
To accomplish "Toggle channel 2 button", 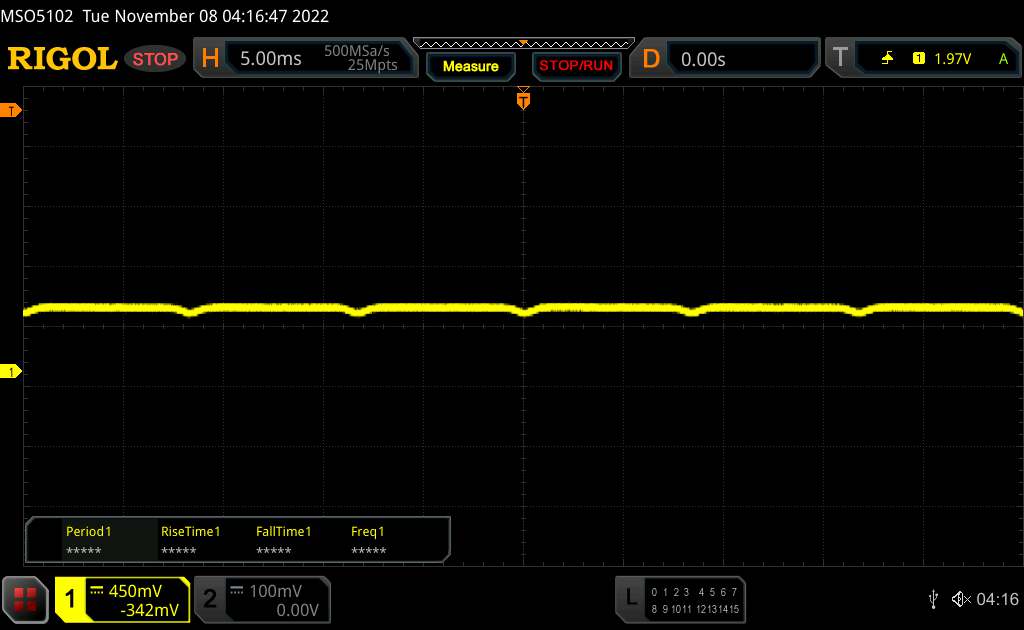I will [x=210, y=599].
